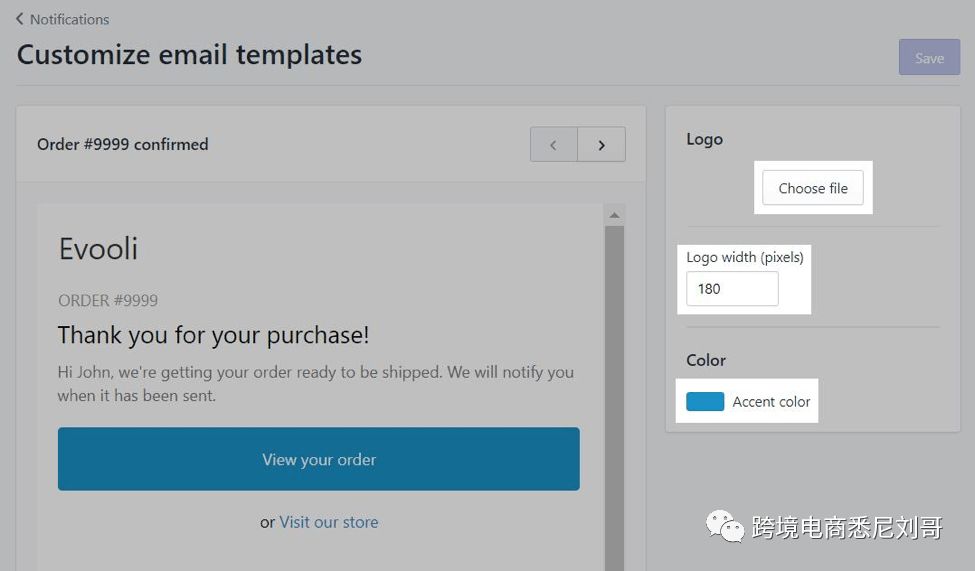Viewport: 975px width, 571px height.
Task: Click the Customize email templates page heading
Action: 189,54
